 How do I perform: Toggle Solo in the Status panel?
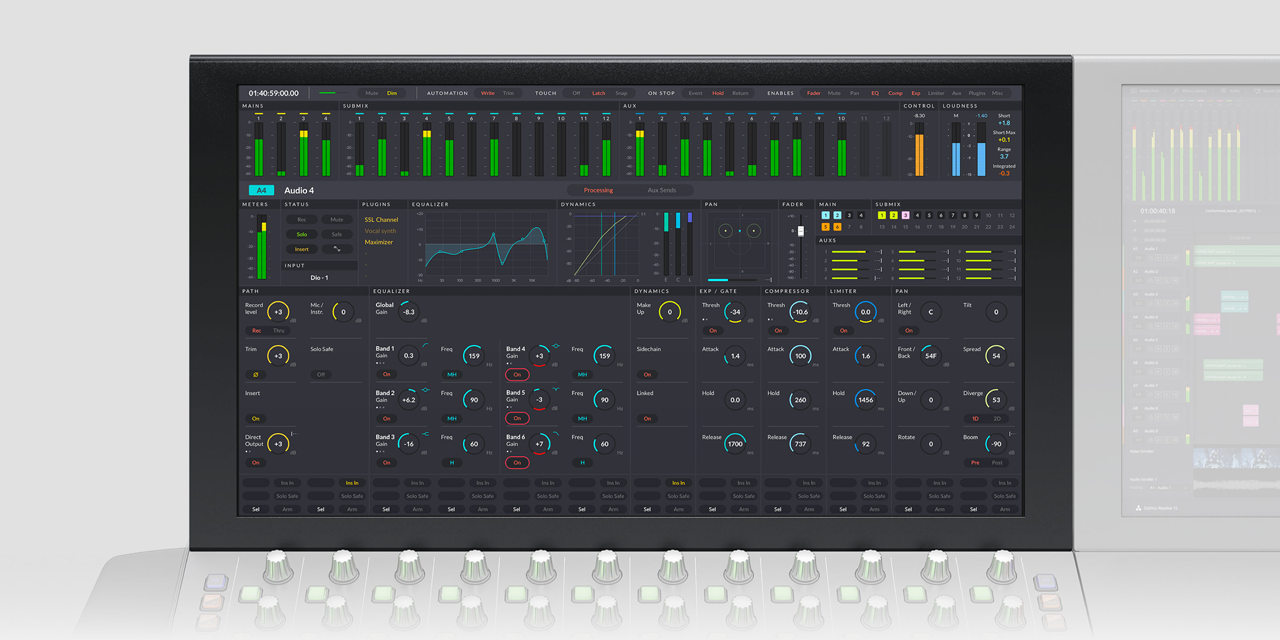(x=301, y=234)
